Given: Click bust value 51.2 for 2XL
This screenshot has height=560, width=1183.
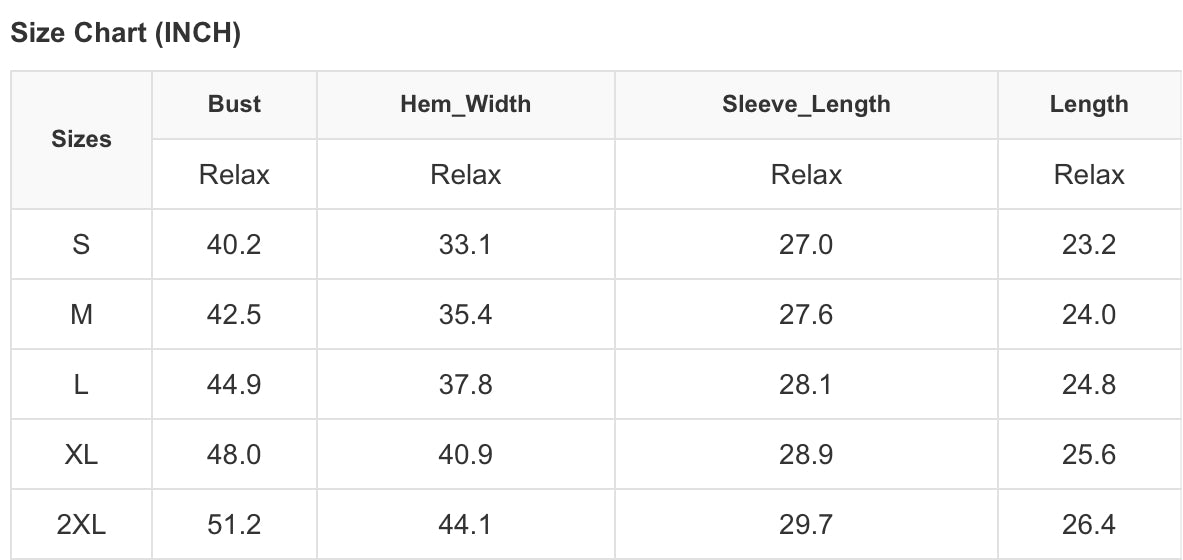Looking at the screenshot, I should click(x=234, y=524).
